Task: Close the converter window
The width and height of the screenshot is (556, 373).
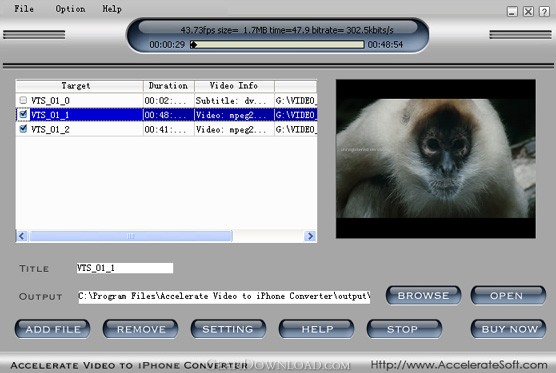Action: point(528,11)
